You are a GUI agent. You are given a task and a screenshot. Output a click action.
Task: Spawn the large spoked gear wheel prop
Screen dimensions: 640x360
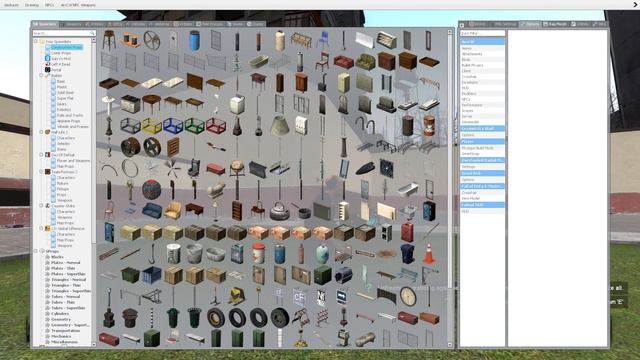tap(151, 41)
